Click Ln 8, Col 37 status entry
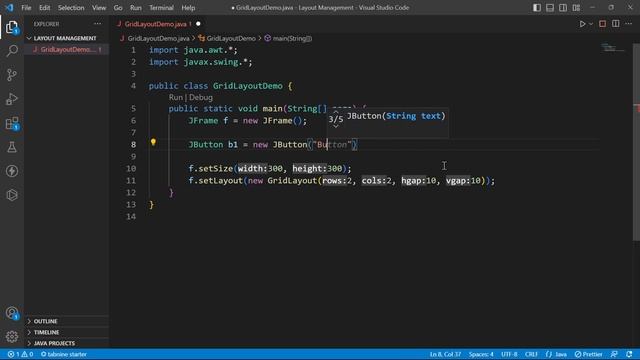Image resolution: width=640 pixels, height=360 pixels. pyautogui.click(x=445, y=354)
